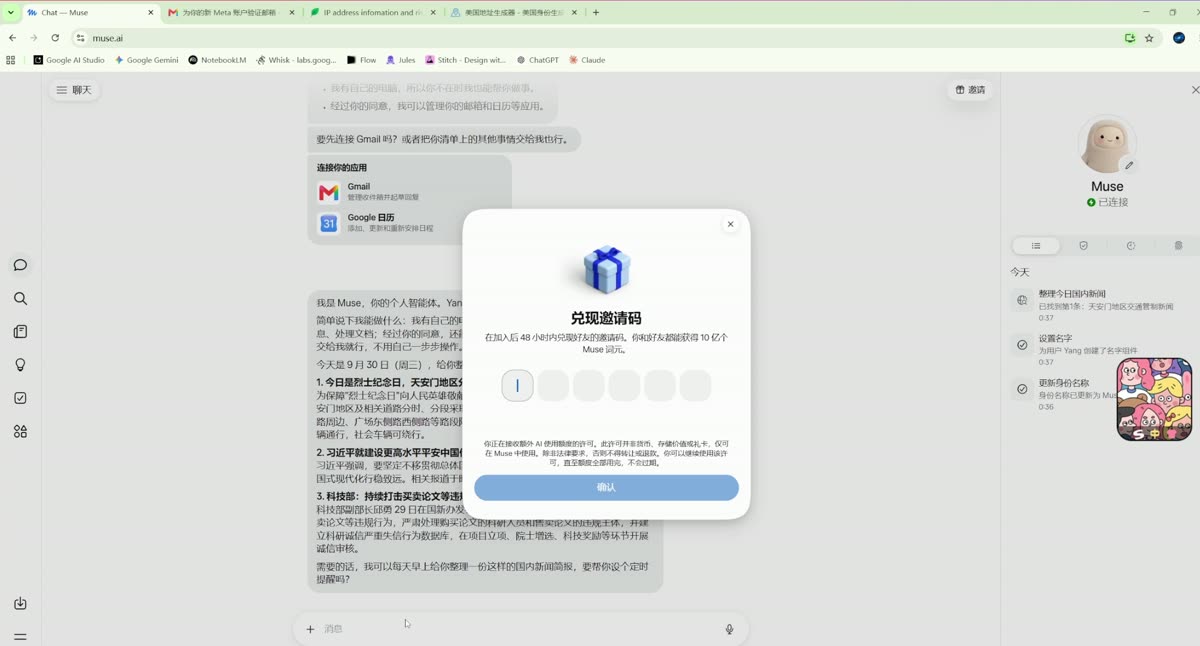Bookmark this page with star icon
Viewport: 1200px width, 646px height.
click(1149, 38)
